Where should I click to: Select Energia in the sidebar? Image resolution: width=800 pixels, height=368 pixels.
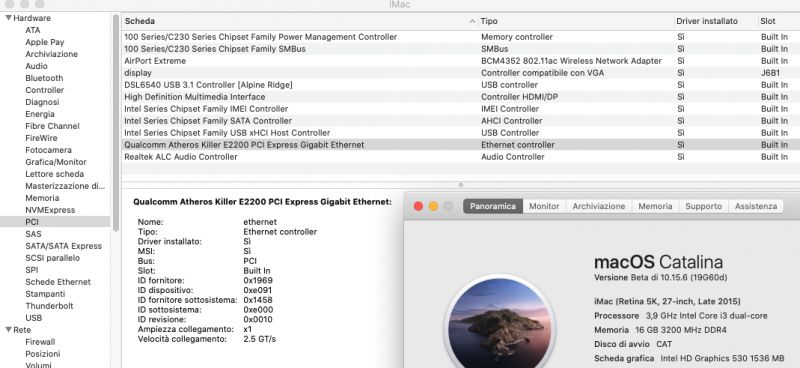pyautogui.click(x=40, y=114)
